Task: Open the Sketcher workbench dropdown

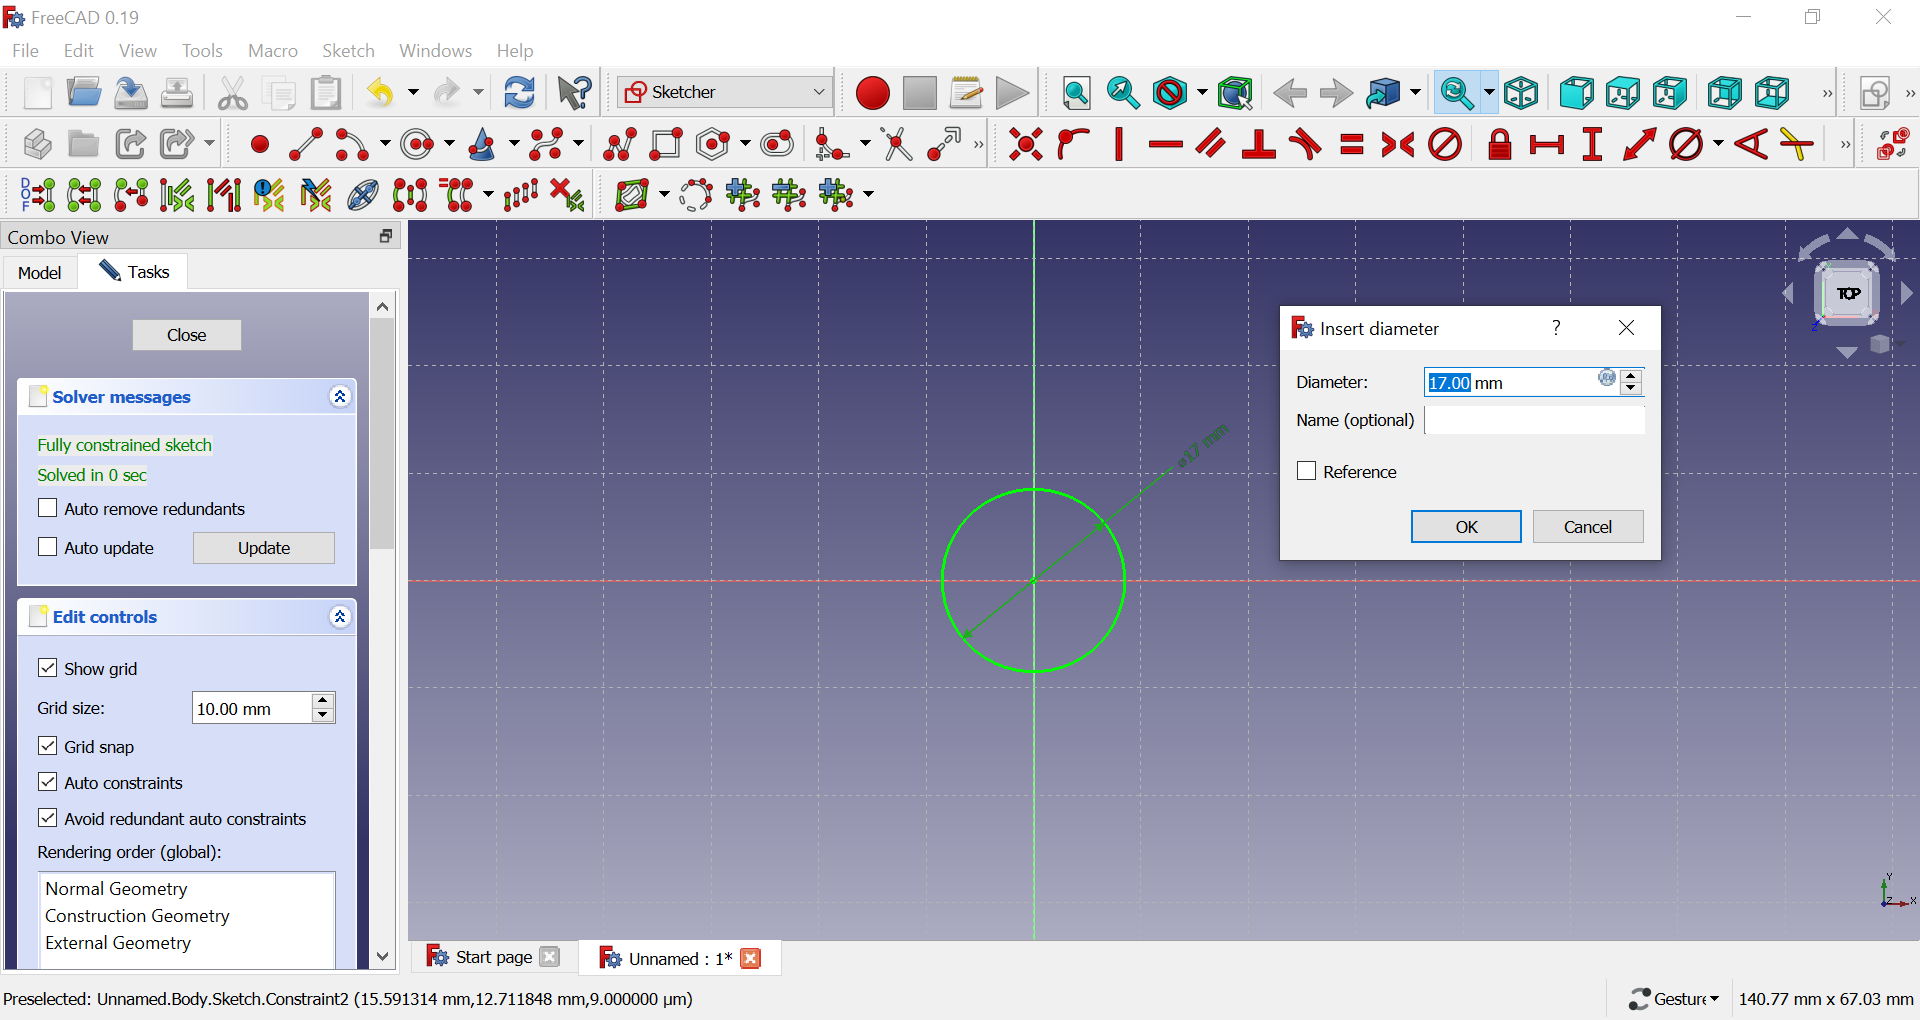Action: pos(725,92)
